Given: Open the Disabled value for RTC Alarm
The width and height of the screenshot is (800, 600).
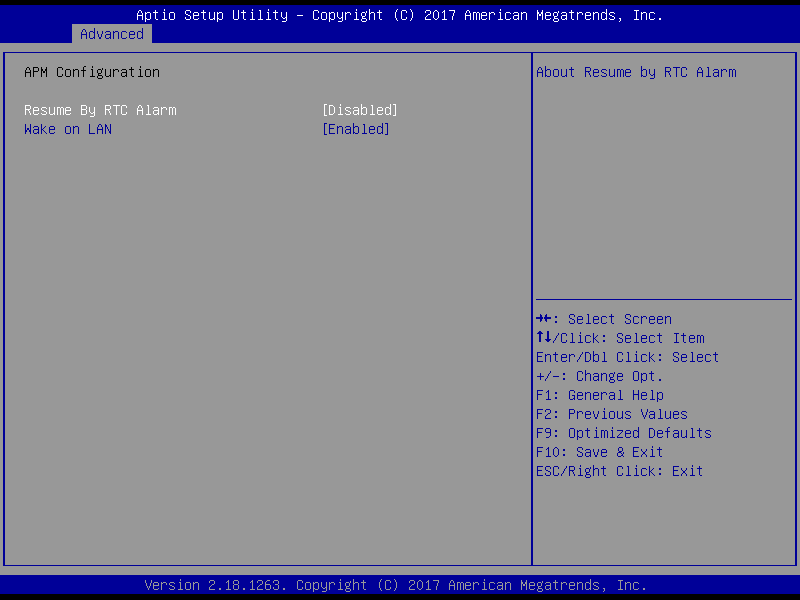Looking at the screenshot, I should (x=359, y=110).
